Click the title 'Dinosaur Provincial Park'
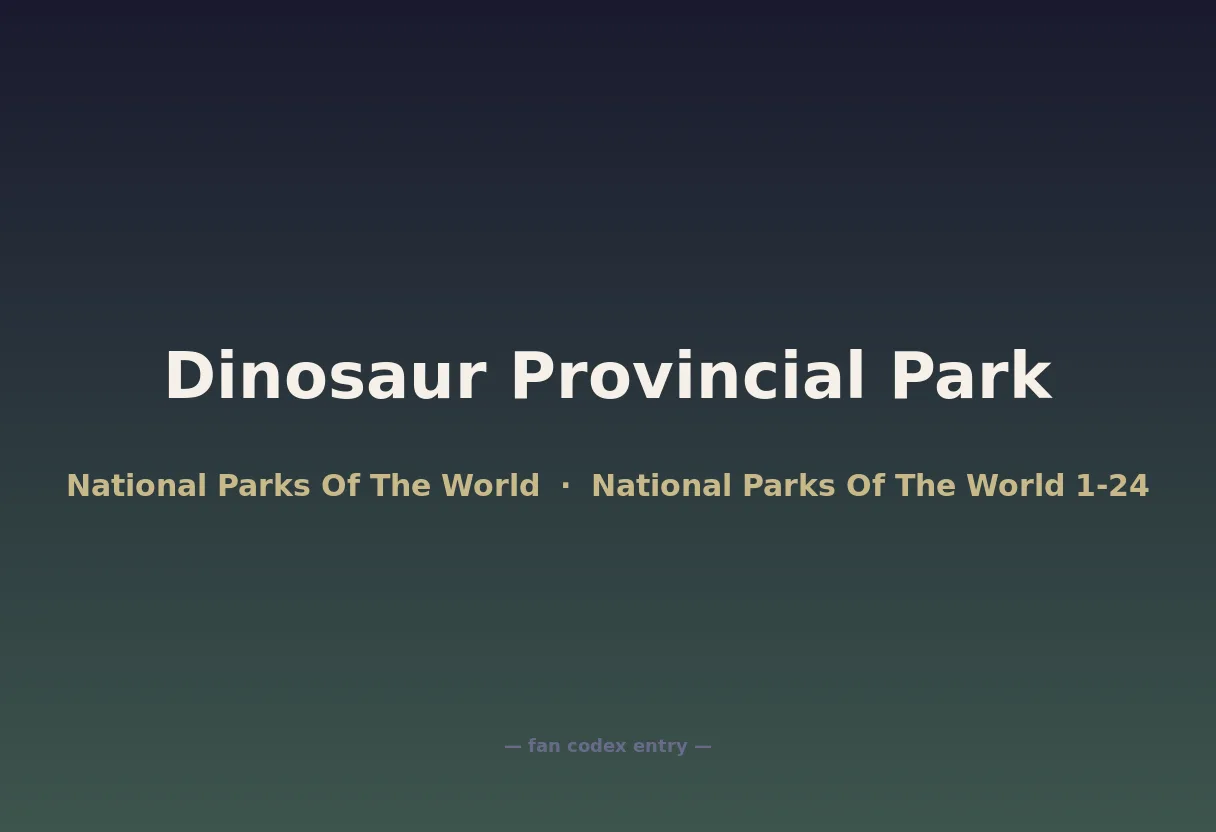Screen dimensions: 1216x832 pyautogui.click(x=608, y=377)
